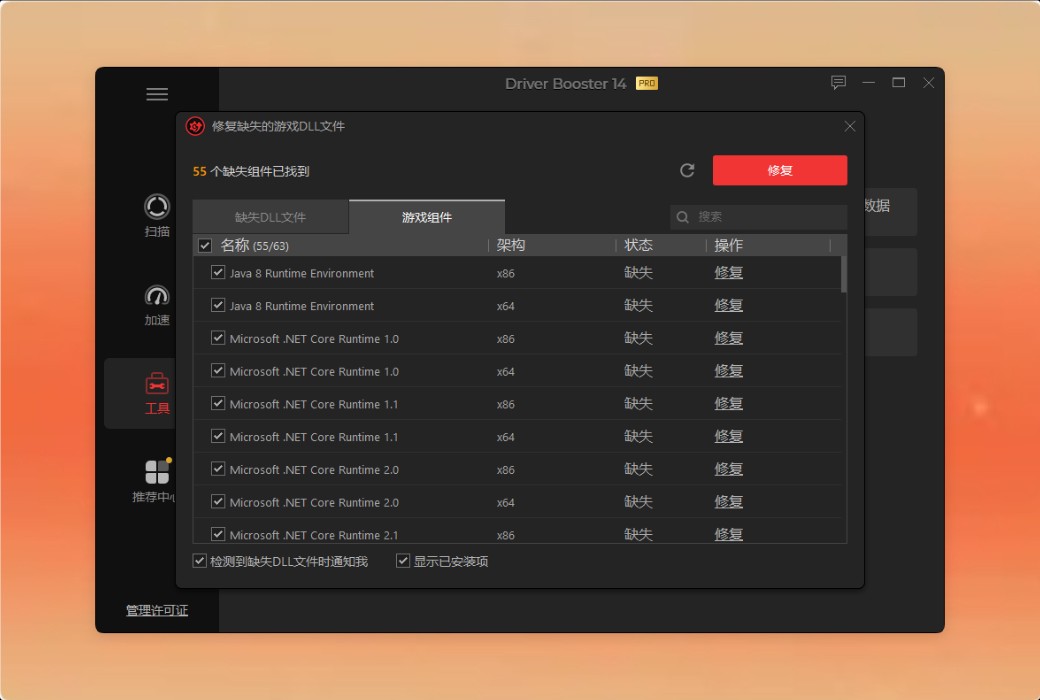Open the 管理许可证 link
This screenshot has width=1040, height=700.
pos(157,610)
